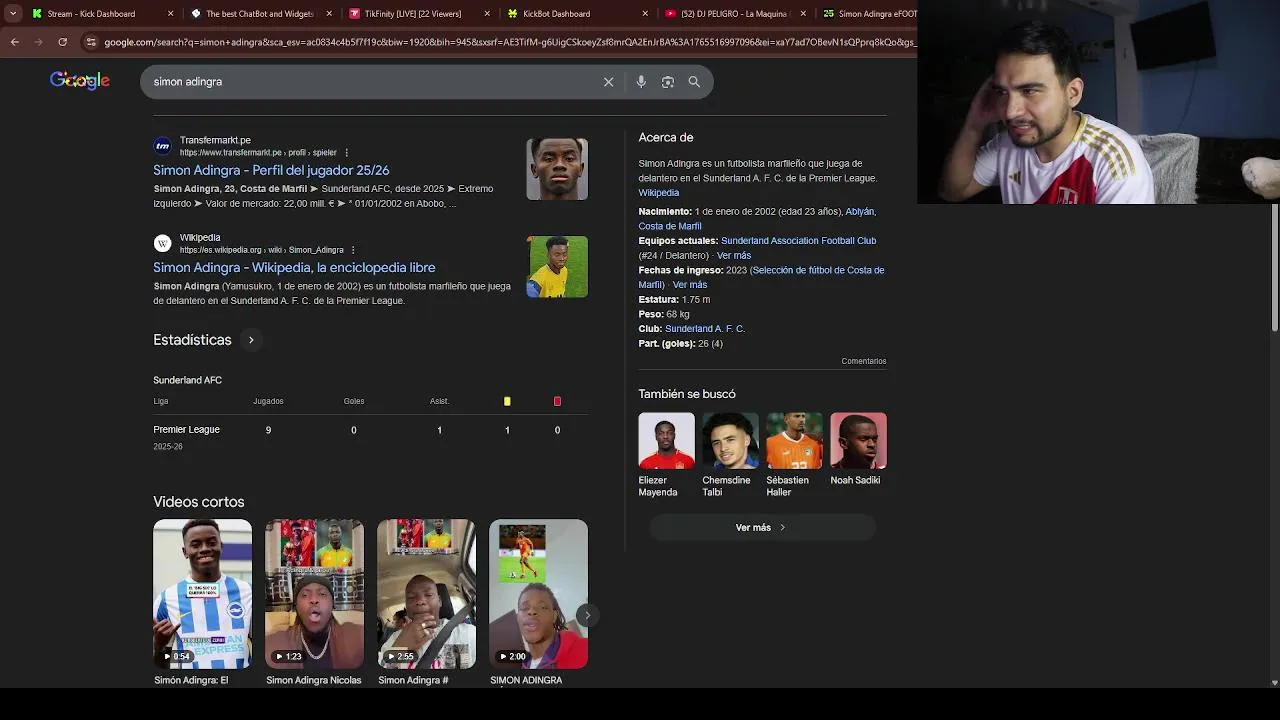Close the Stream - Kick Dashboard tab

(170, 14)
